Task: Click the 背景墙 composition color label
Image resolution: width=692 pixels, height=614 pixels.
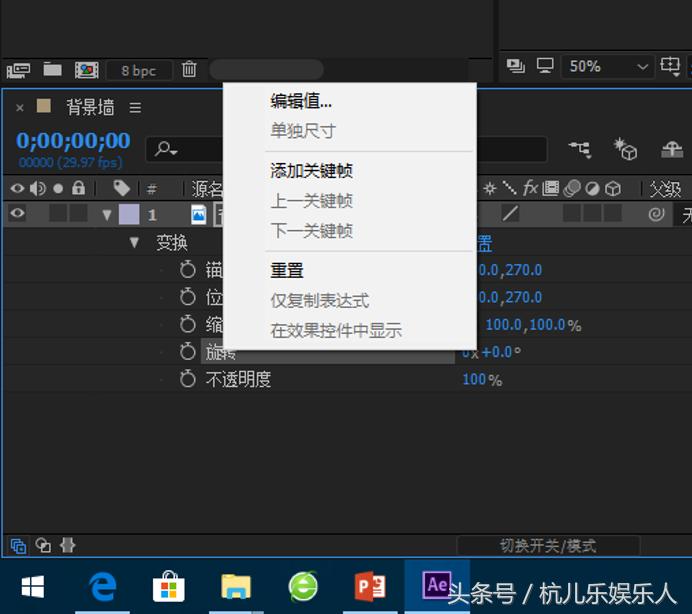Action: (x=44, y=106)
